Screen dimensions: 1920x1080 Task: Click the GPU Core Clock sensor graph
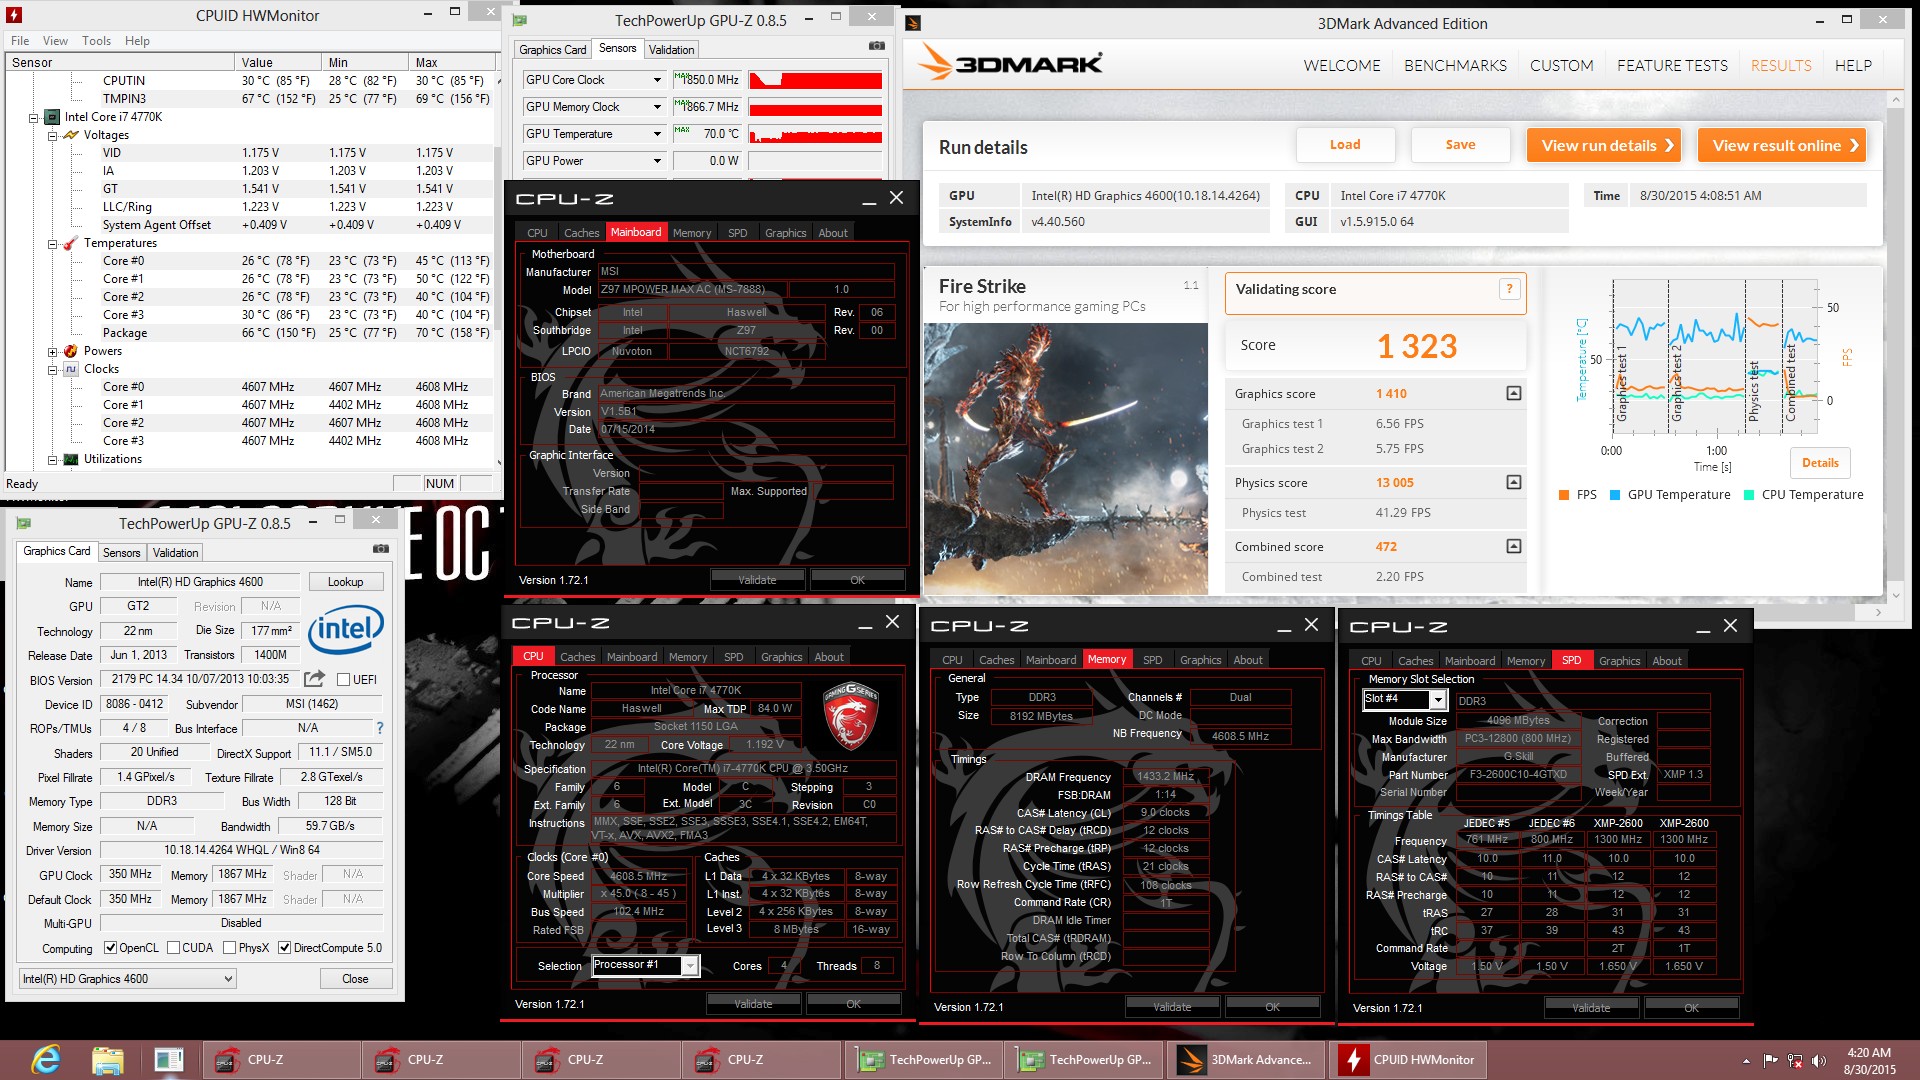(x=815, y=80)
